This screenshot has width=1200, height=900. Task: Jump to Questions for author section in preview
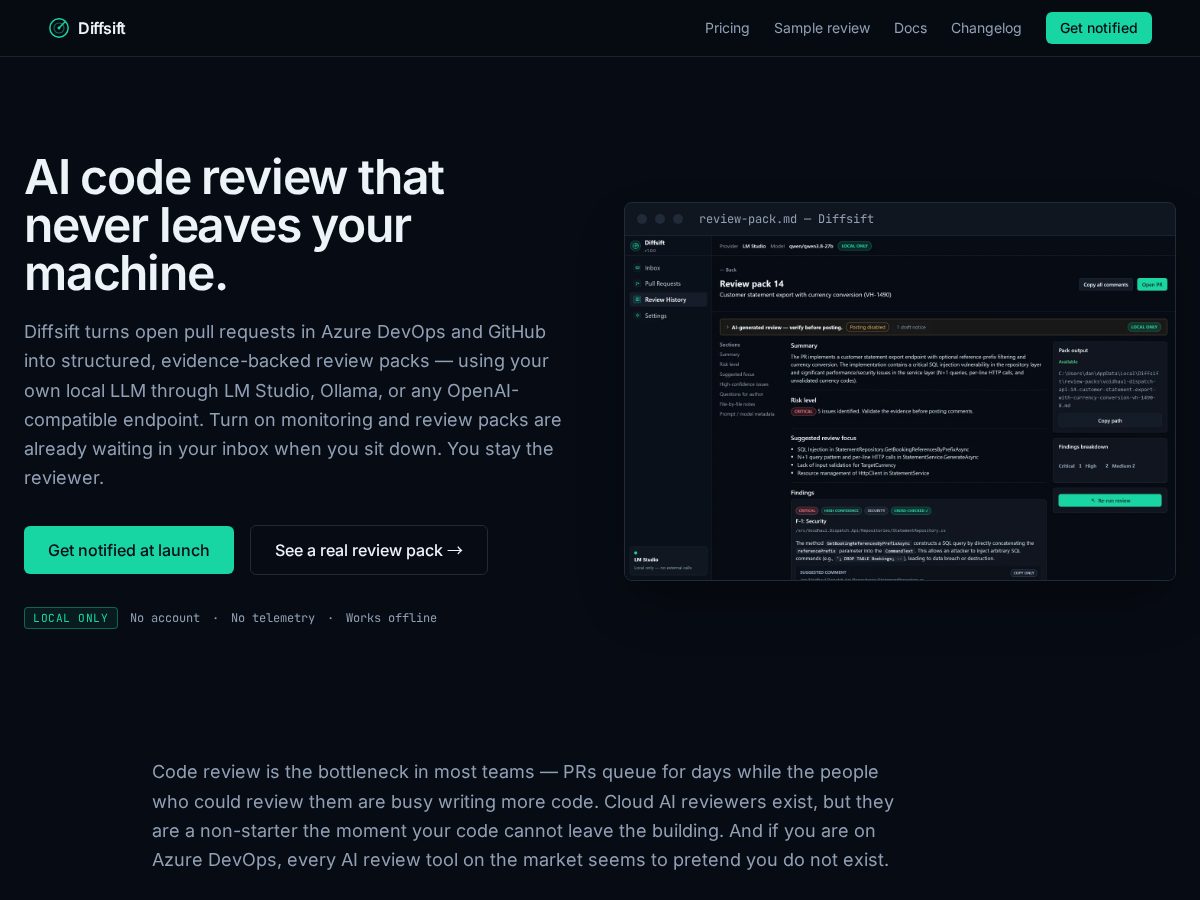tap(742, 394)
